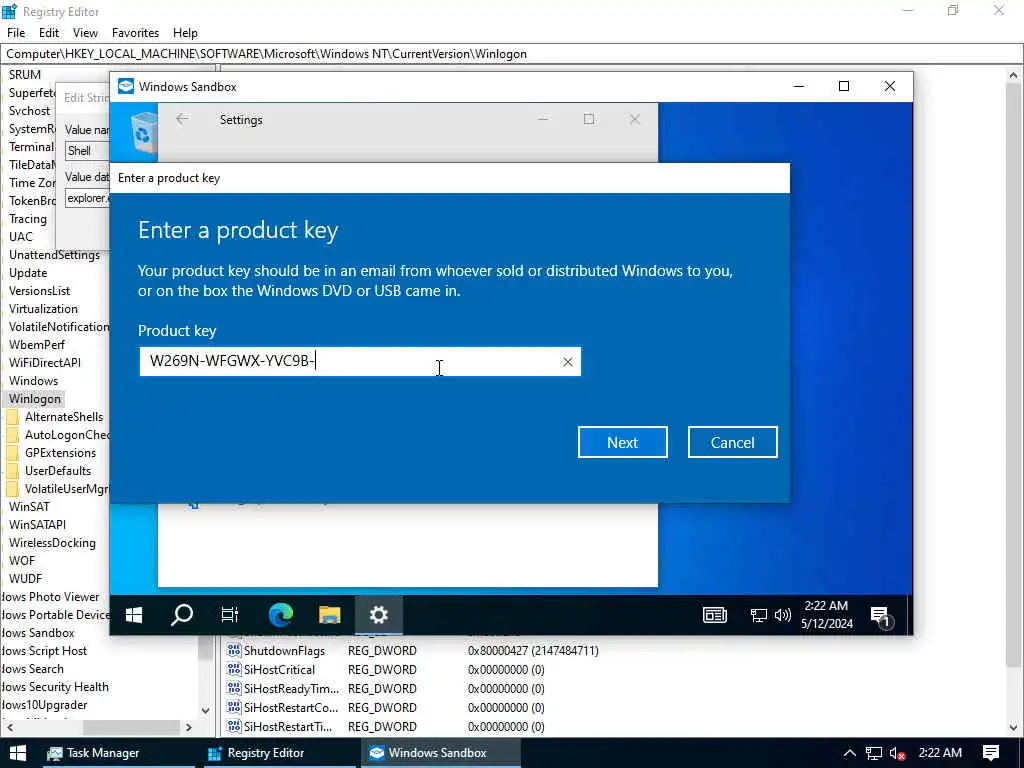Click the Recycle Bin icon in sandbox
The image size is (1024, 768).
[x=142, y=134]
